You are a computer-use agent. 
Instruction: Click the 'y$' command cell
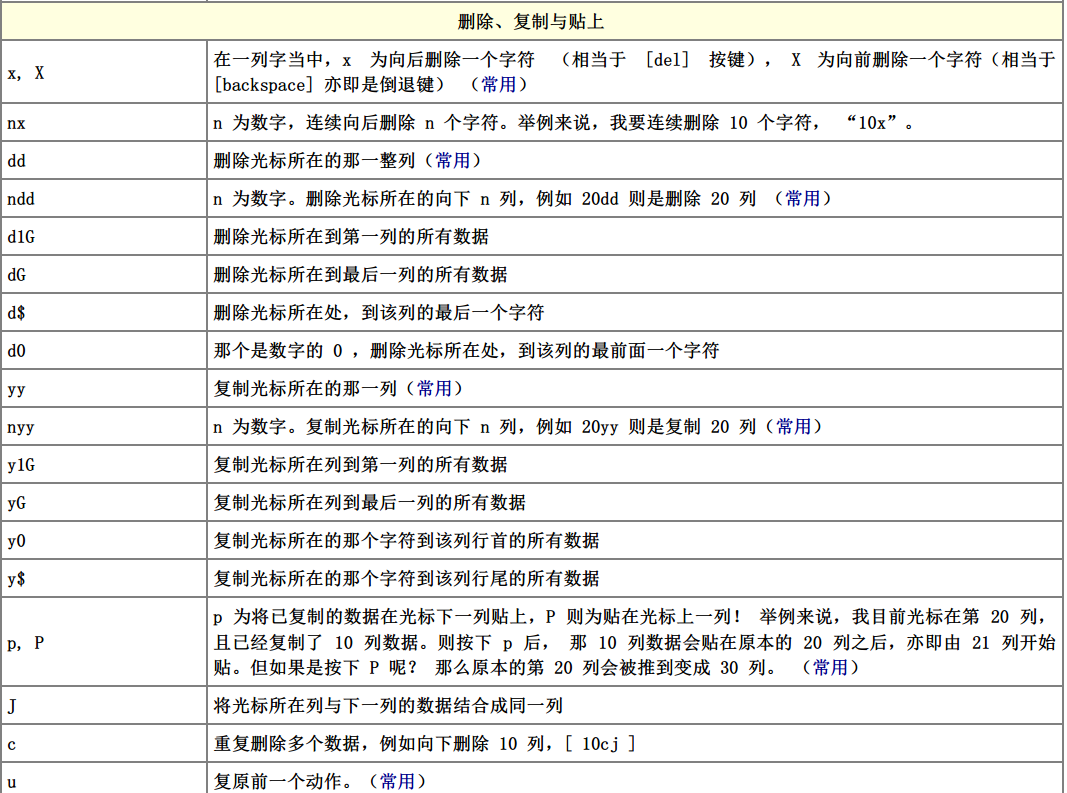(104, 579)
